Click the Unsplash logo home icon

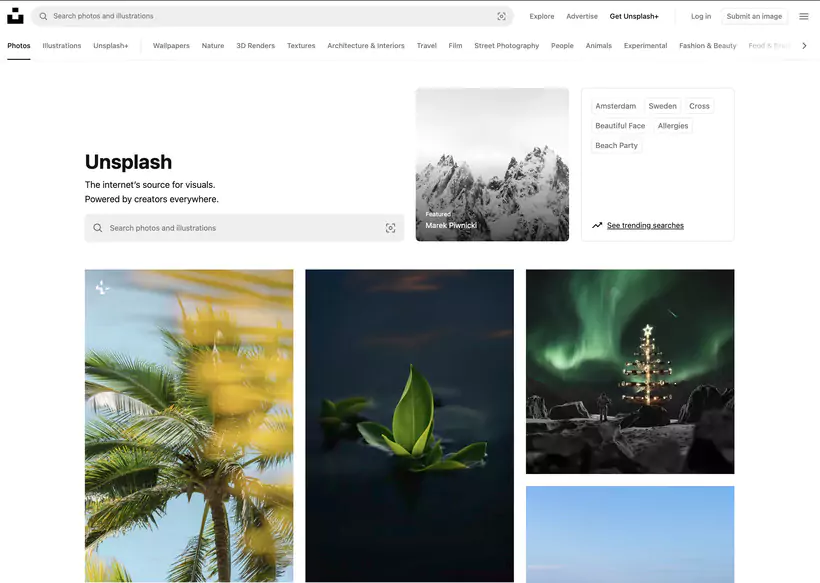click(x=15, y=16)
